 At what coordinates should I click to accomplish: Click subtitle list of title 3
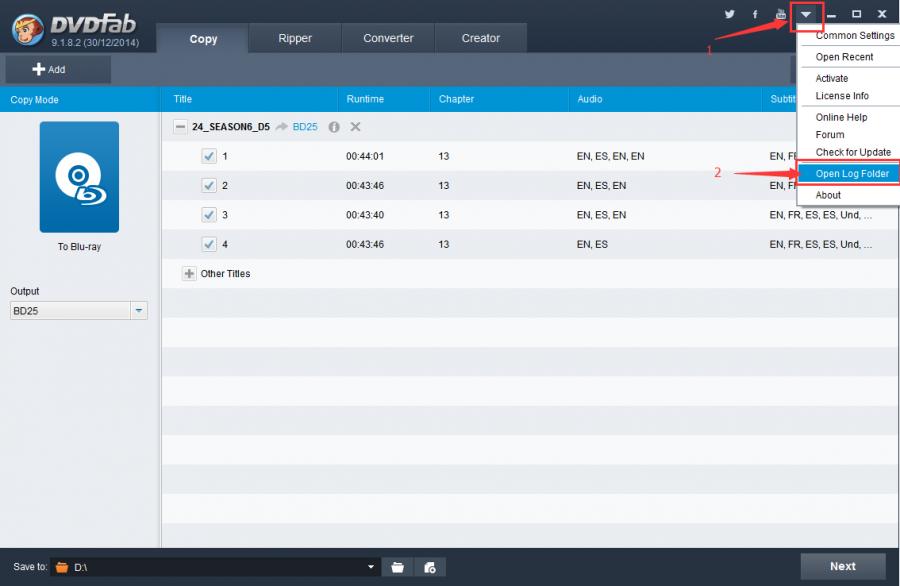(821, 215)
